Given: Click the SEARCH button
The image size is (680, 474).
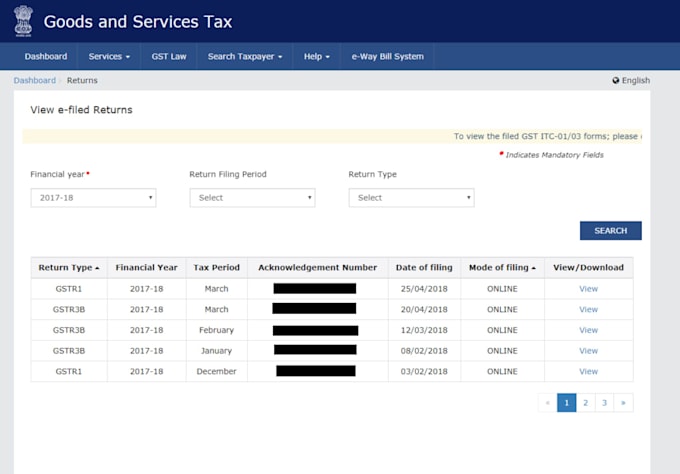Looking at the screenshot, I should (611, 231).
